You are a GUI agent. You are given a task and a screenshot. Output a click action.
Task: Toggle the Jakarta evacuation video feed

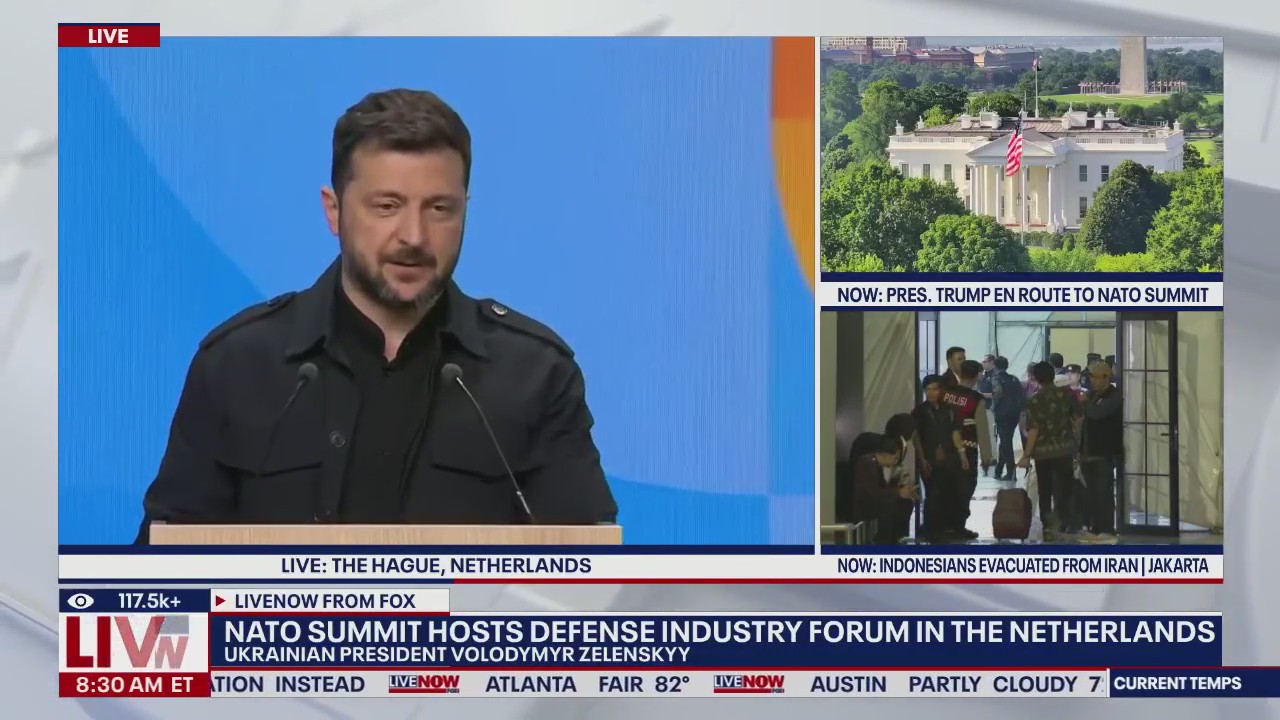pos(1020,430)
